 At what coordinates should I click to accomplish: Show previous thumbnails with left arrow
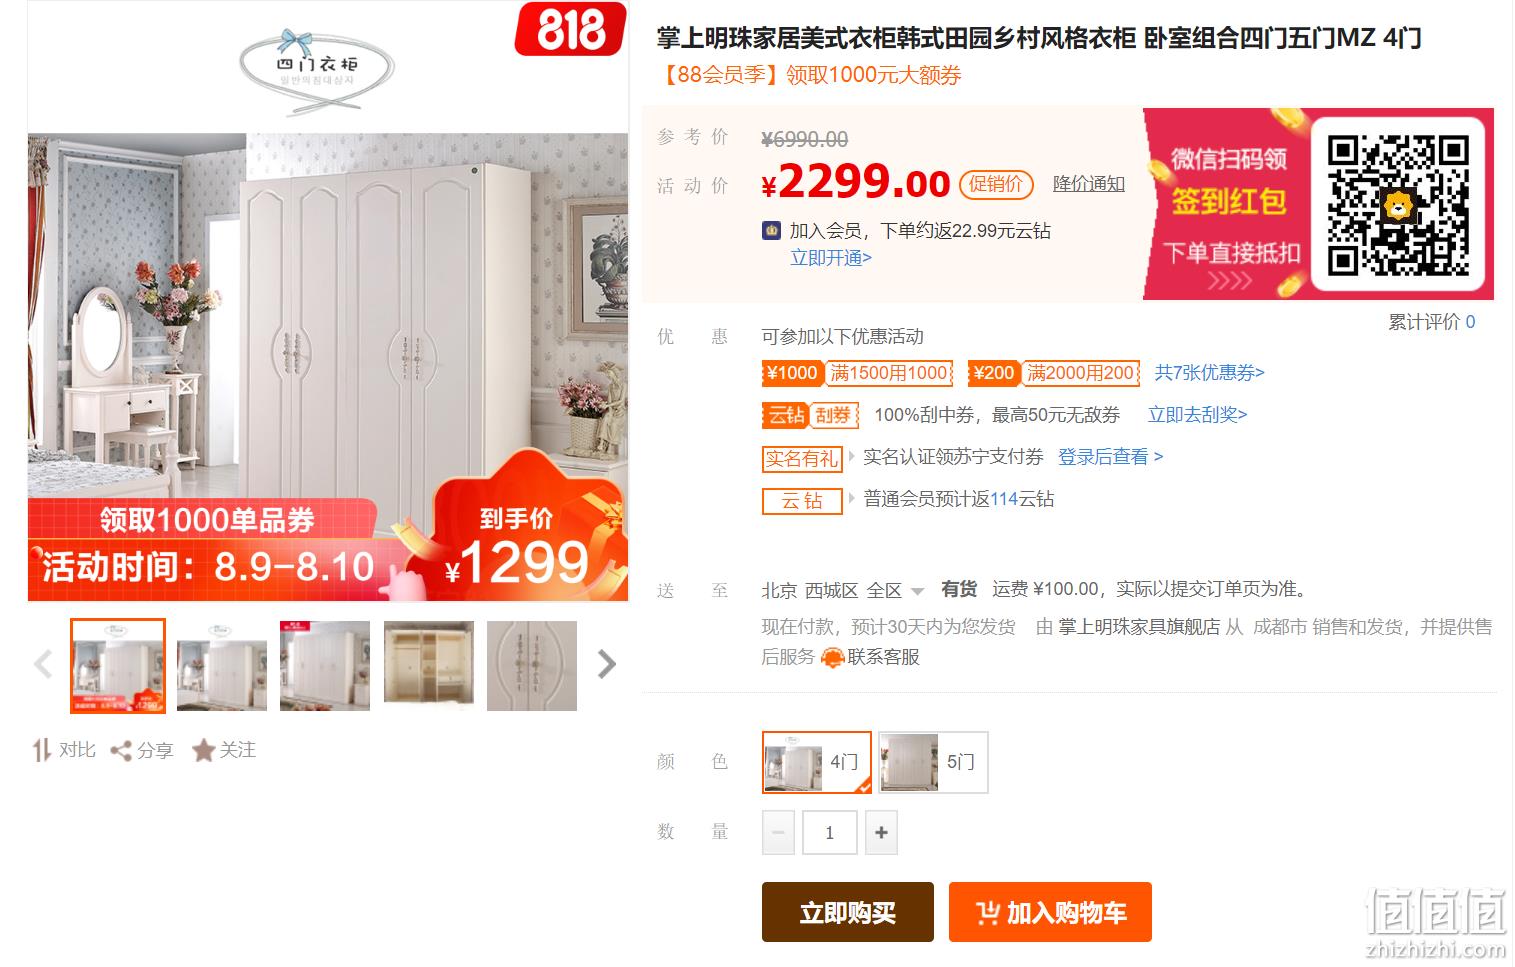[x=43, y=664]
